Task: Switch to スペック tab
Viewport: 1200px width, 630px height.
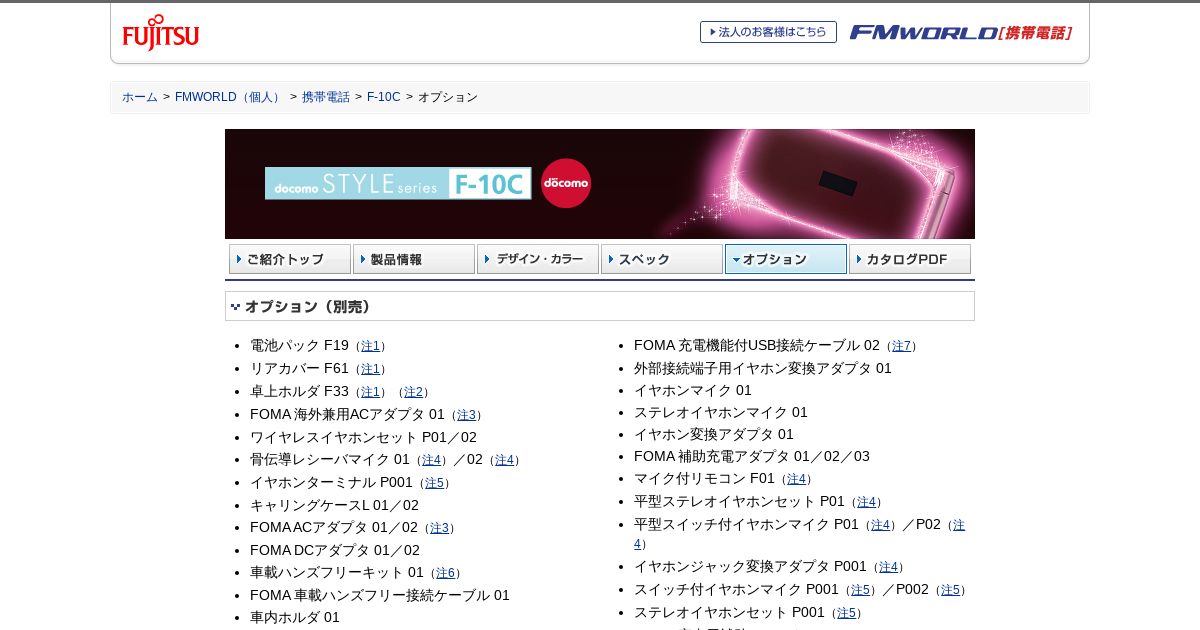Action: click(x=662, y=259)
